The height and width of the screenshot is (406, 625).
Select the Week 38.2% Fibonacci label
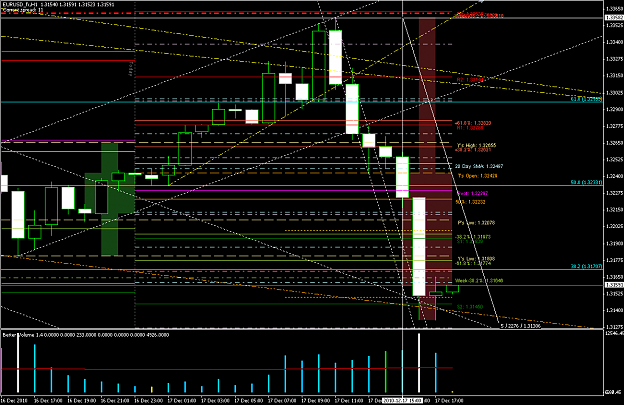click(479, 281)
